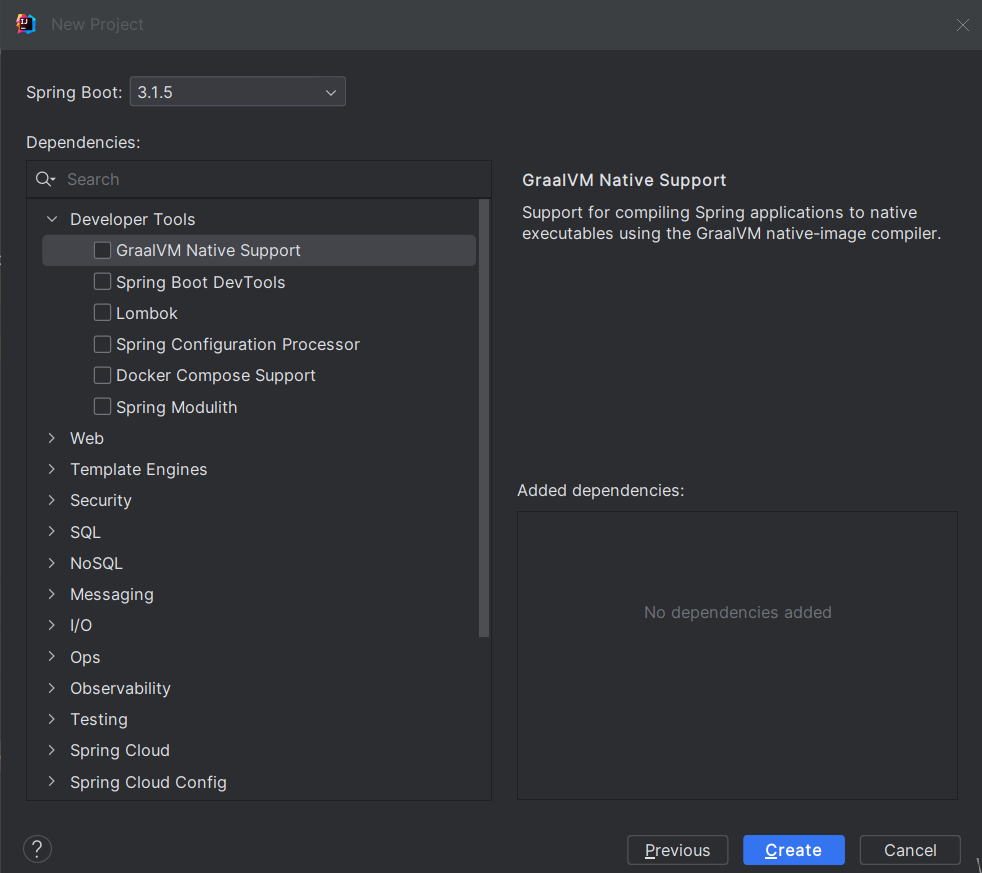Expand the Observability category

[52, 688]
